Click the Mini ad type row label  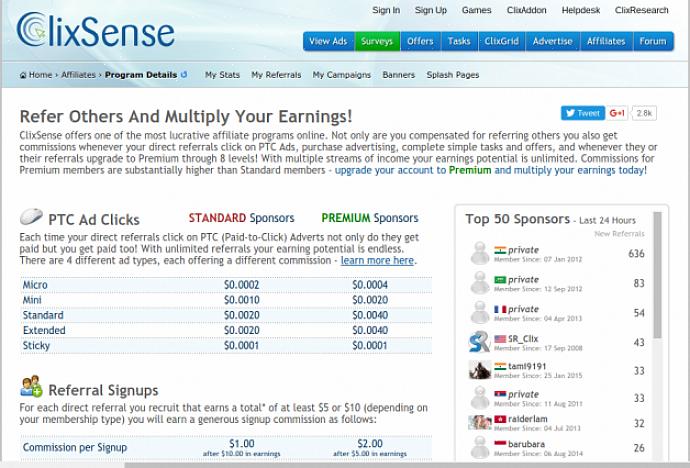[32, 300]
